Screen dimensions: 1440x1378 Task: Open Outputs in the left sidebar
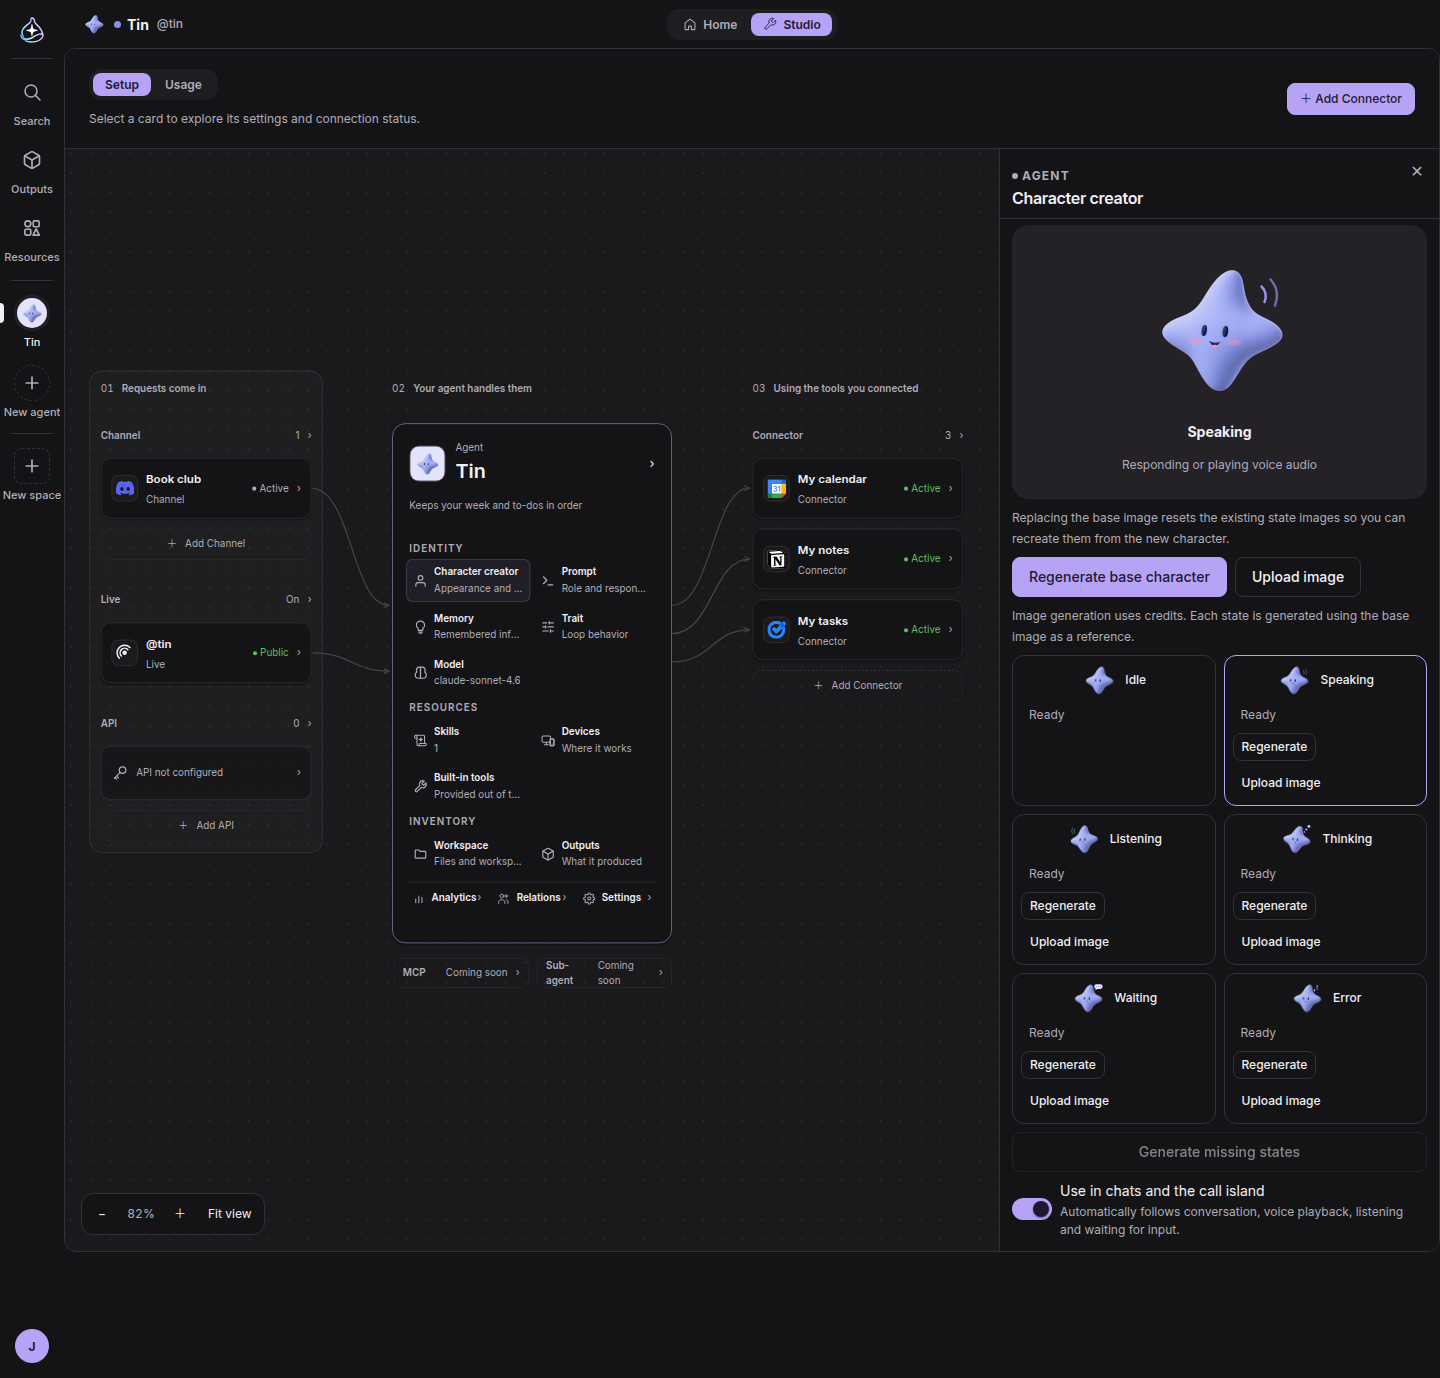click(x=32, y=173)
